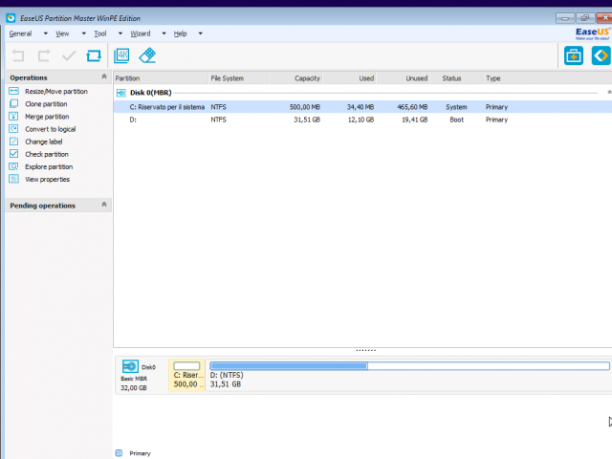Expand the dropdown arrow beside Tool
Viewport: 612px width, 459px height.
coord(120,34)
